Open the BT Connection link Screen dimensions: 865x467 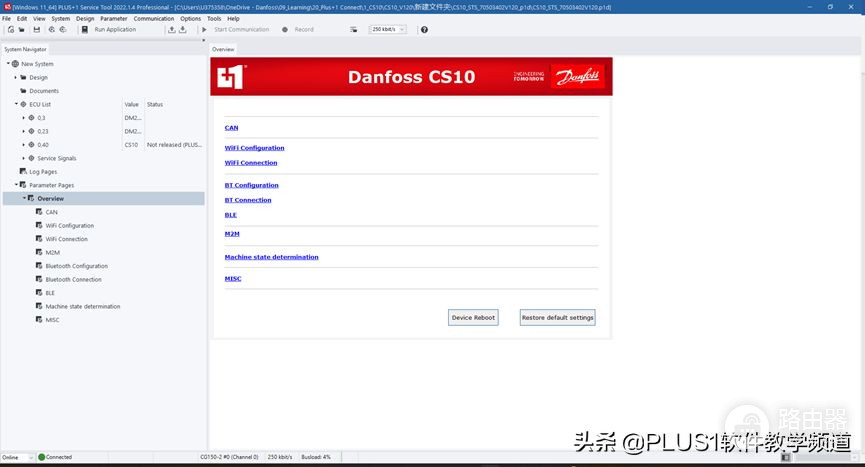pos(248,200)
